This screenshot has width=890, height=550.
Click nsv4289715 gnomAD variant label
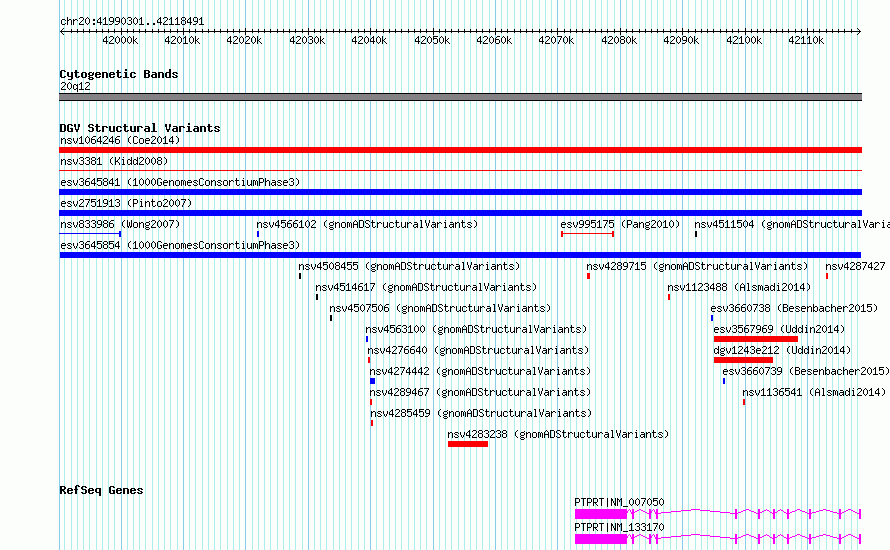coord(697,266)
